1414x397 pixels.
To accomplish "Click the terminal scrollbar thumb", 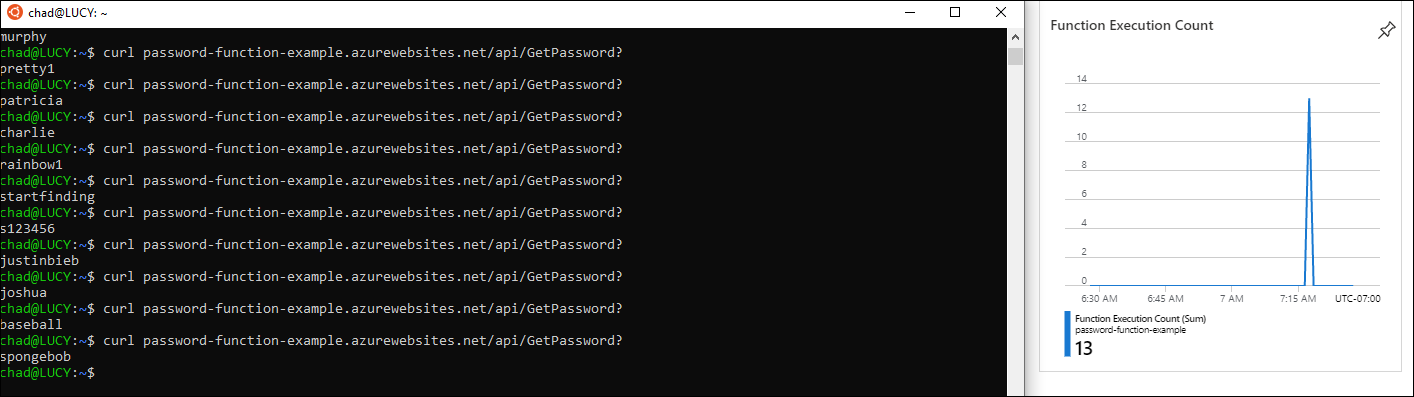I will click(1015, 55).
